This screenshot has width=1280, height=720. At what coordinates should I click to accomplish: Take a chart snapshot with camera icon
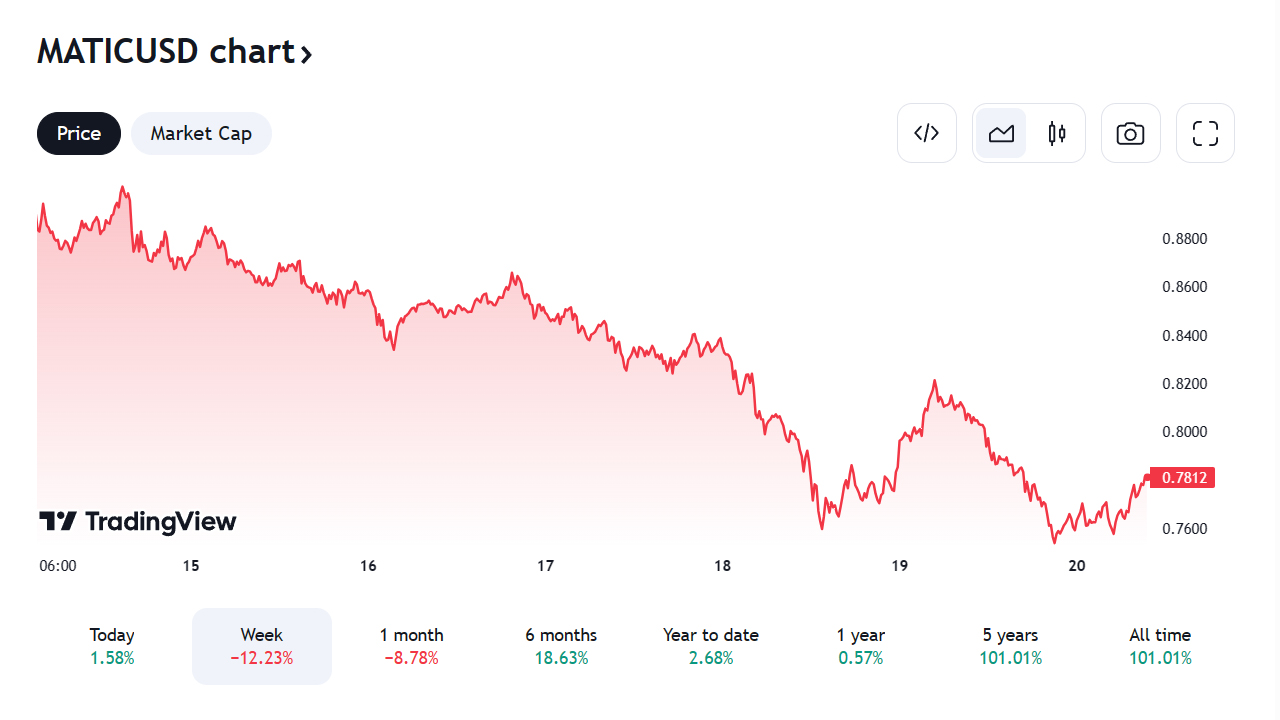[1130, 133]
